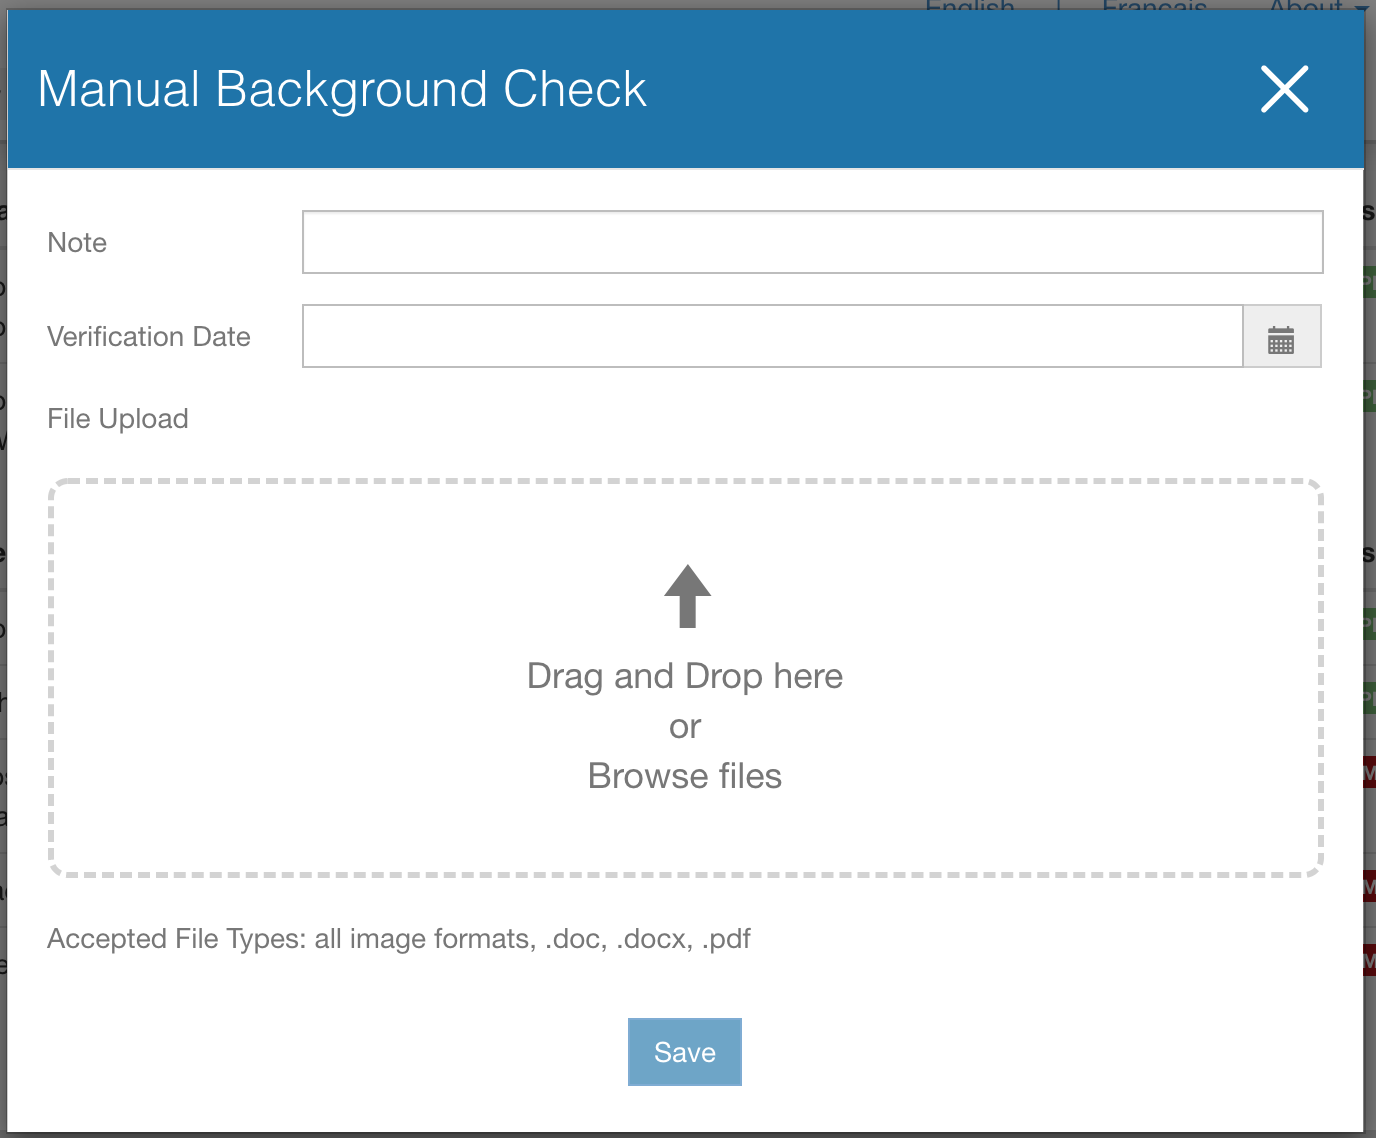Click a red status badge behind dialog
Screen dimensions: 1376x1138
[1370, 773]
